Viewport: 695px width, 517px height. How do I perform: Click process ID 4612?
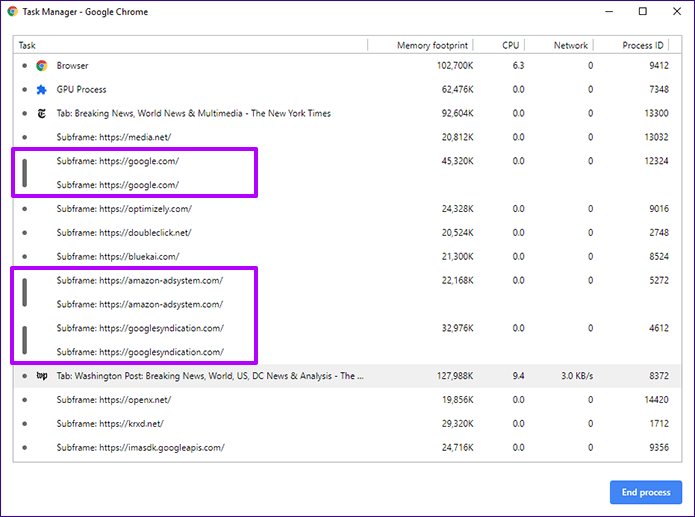pos(659,329)
